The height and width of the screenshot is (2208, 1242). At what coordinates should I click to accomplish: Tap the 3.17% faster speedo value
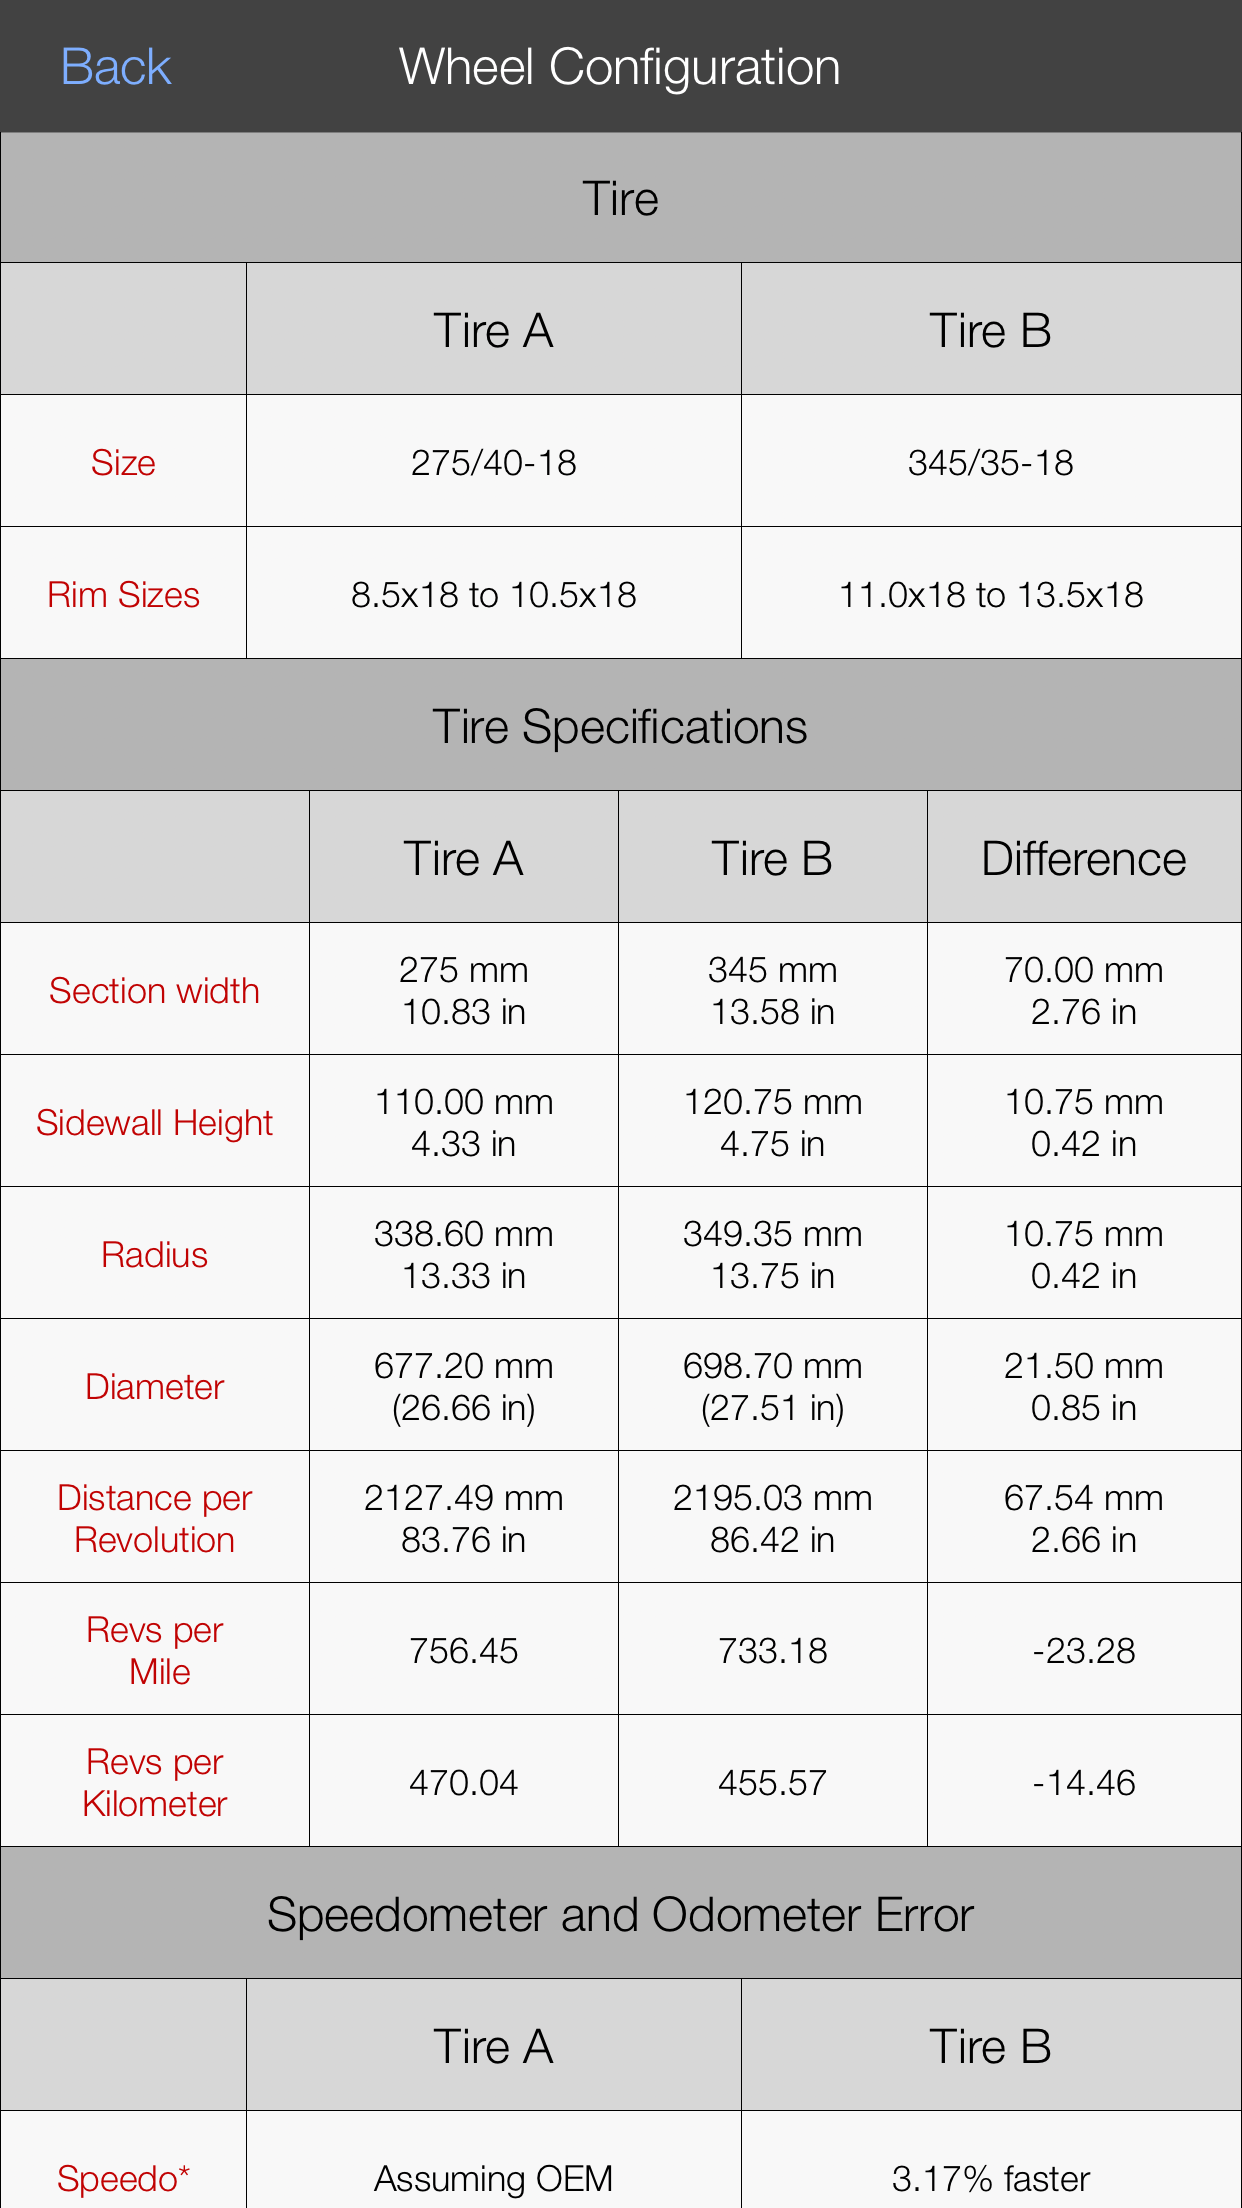pyautogui.click(x=990, y=2178)
